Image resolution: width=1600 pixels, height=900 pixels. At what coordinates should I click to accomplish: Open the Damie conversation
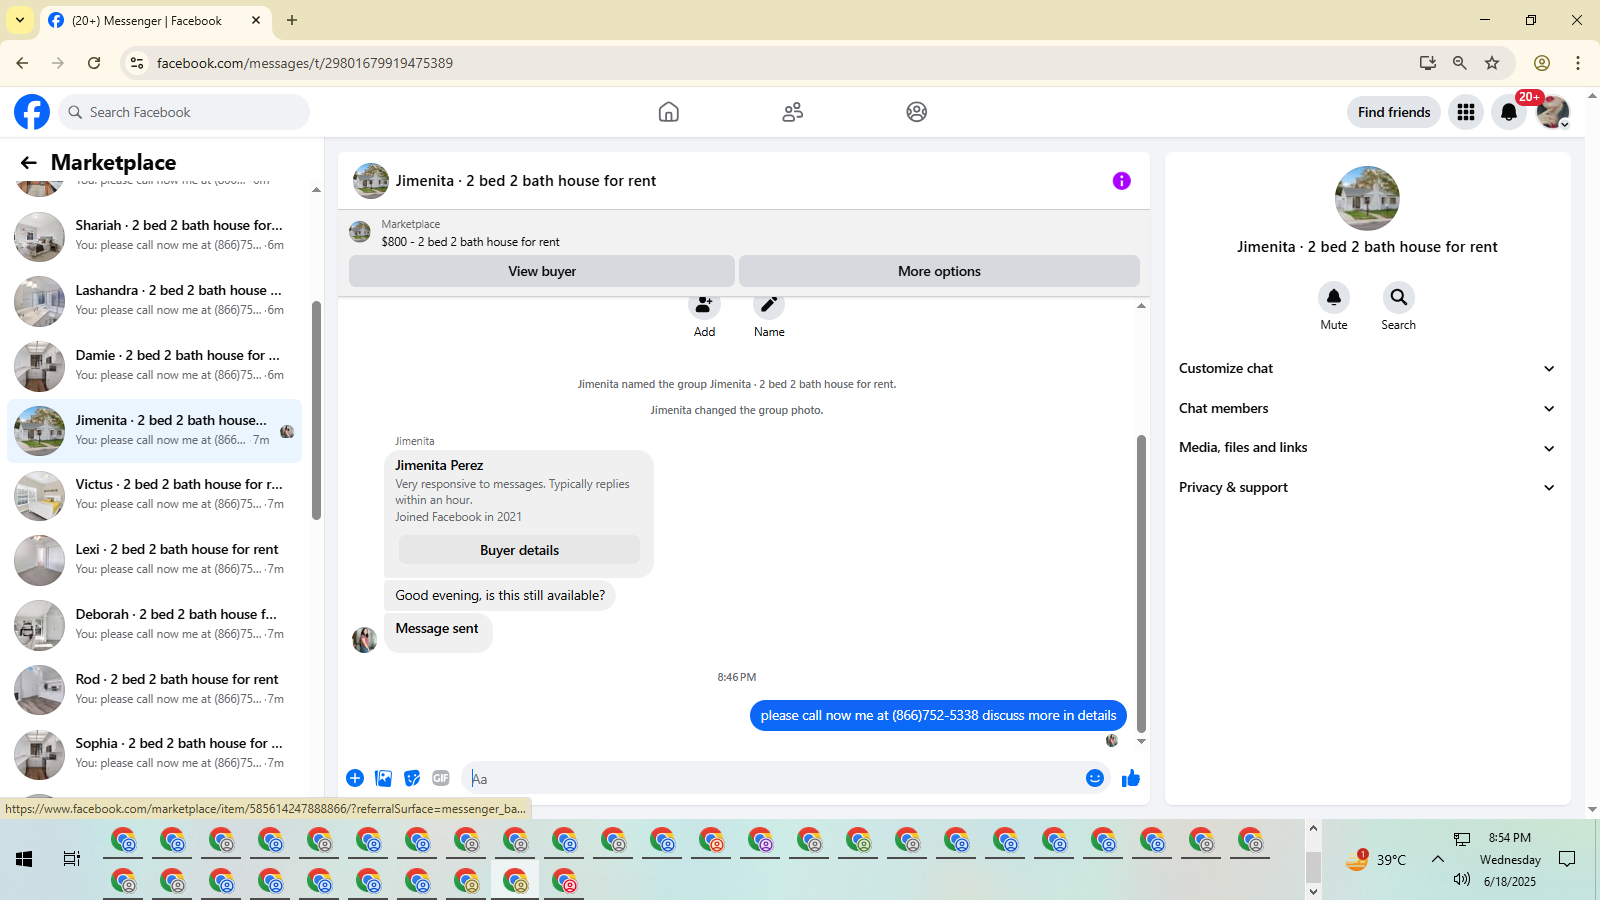155,367
